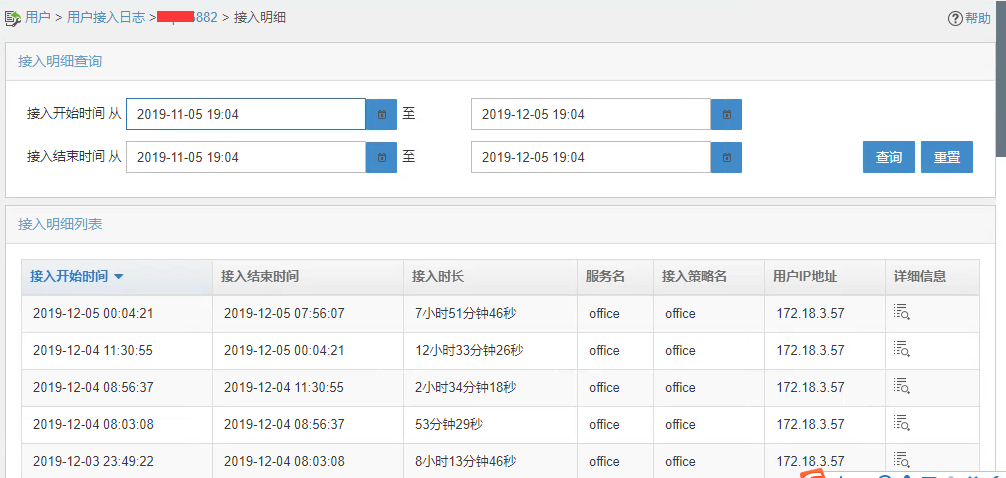1006x478 pixels.
Task: View details for the 2019-12-04 08:56:37 record
Action: pyautogui.click(x=901, y=387)
